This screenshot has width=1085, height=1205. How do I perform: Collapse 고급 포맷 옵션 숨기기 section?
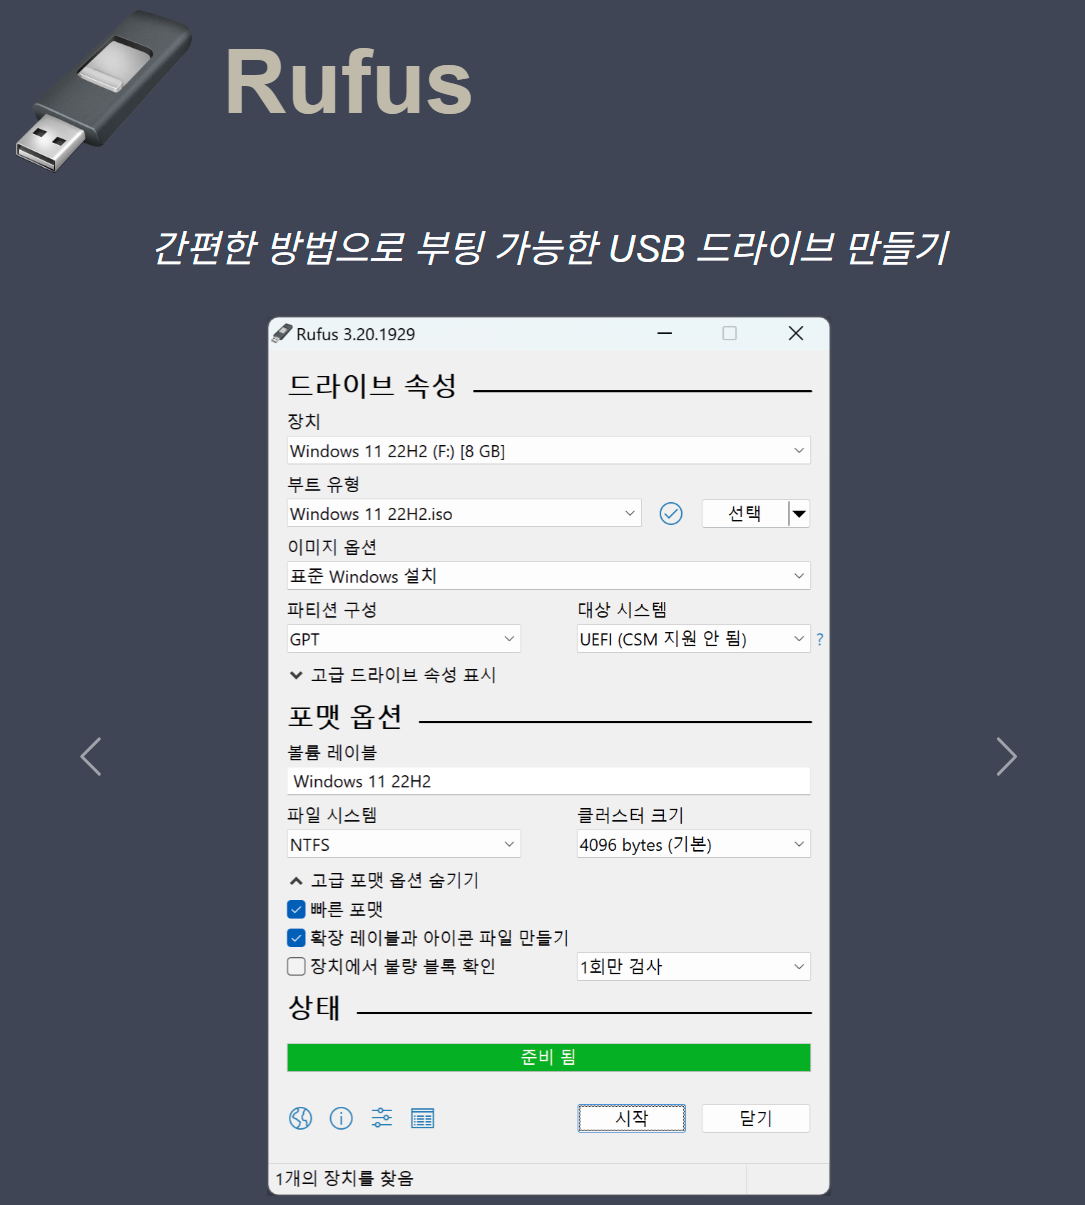[x=384, y=880]
